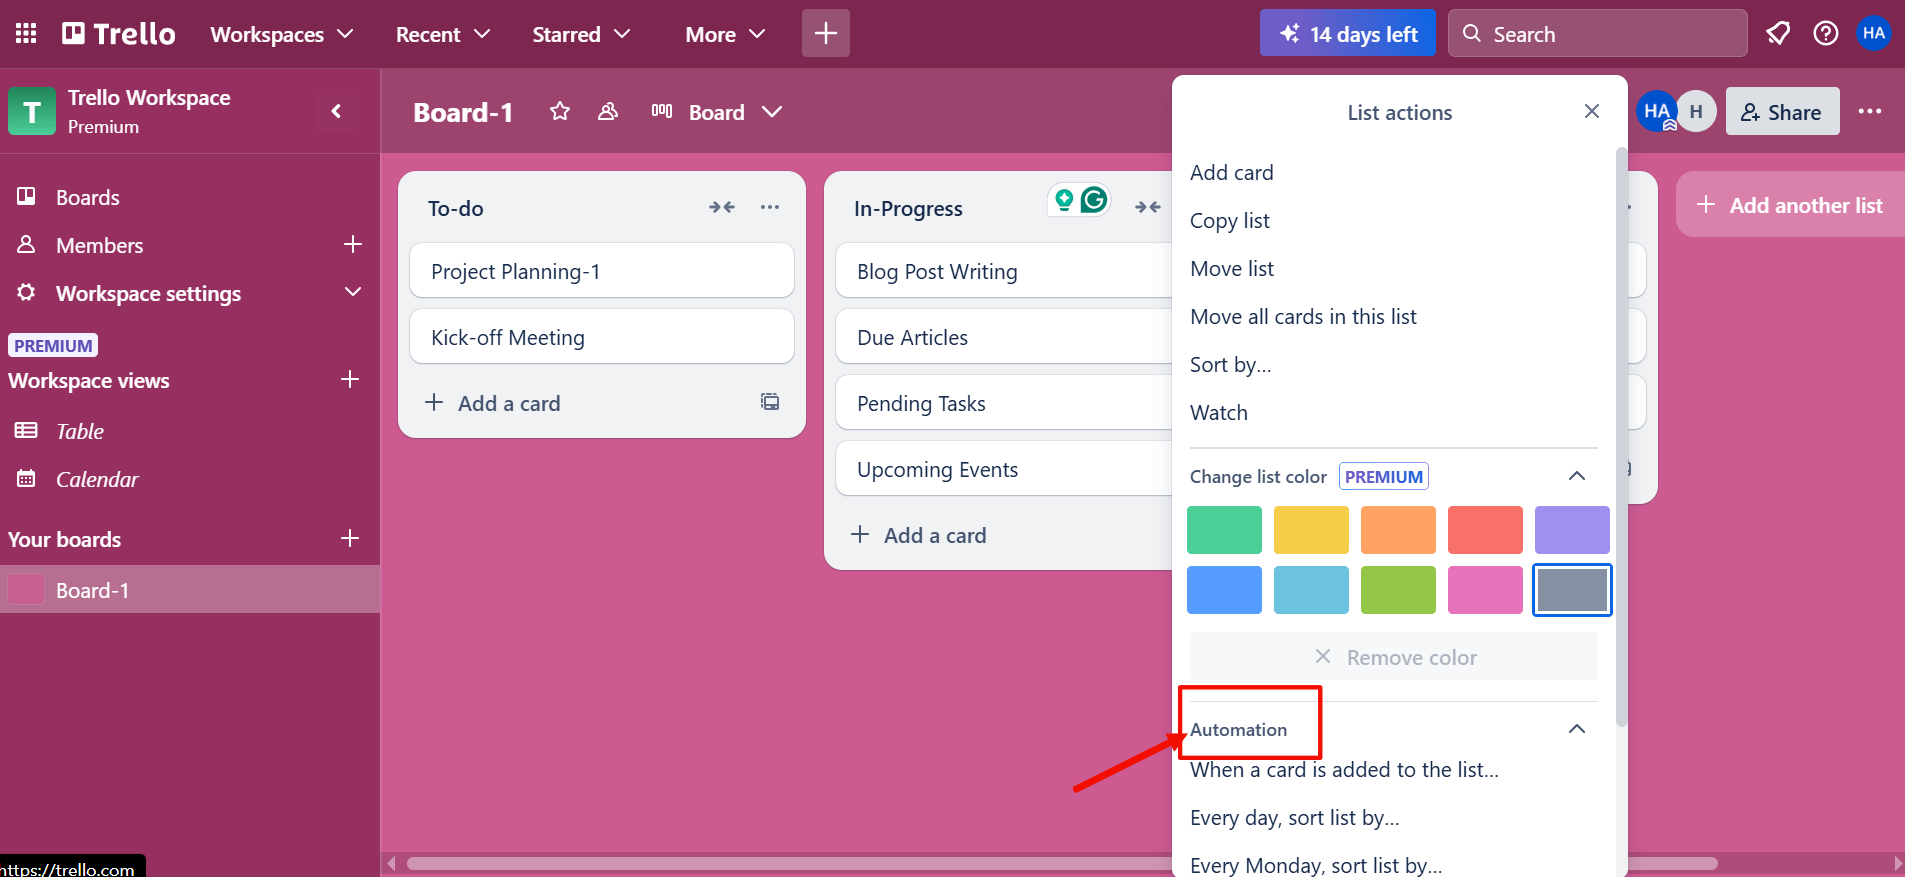
Task: Click the plus create button in top bar
Action: (x=826, y=34)
